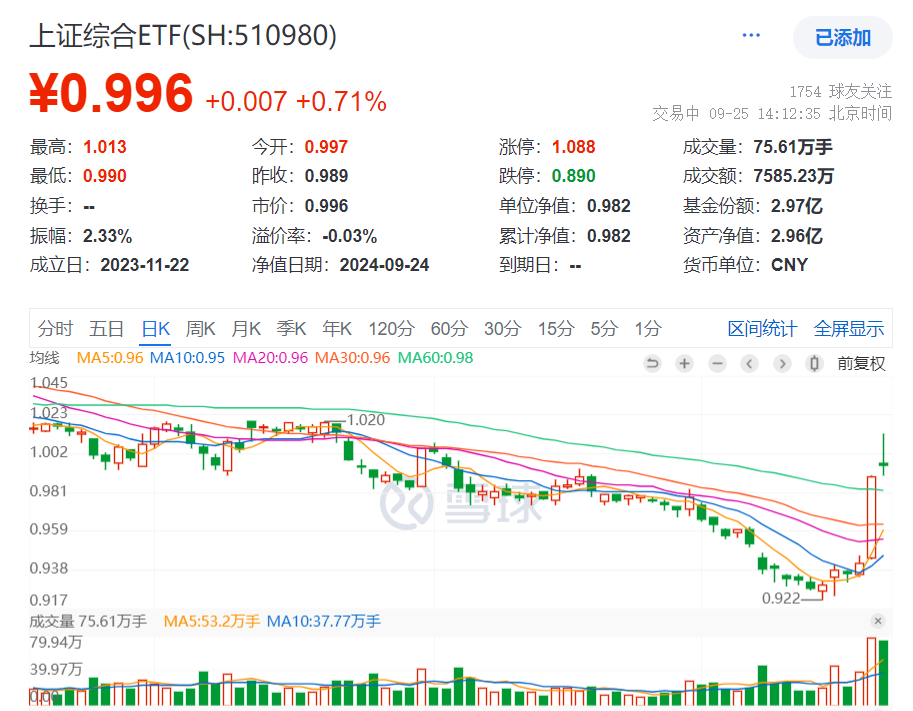Click the MA5:0.96 moving average label
The height and width of the screenshot is (711, 913).
109,358
